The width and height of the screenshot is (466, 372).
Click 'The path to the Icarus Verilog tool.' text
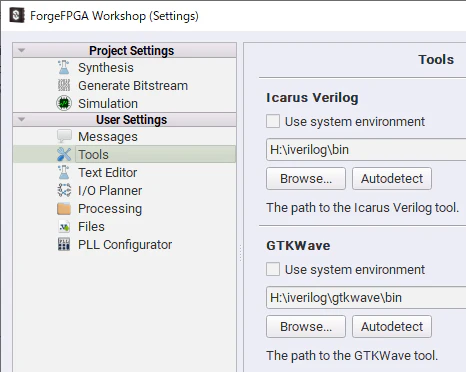(362, 208)
